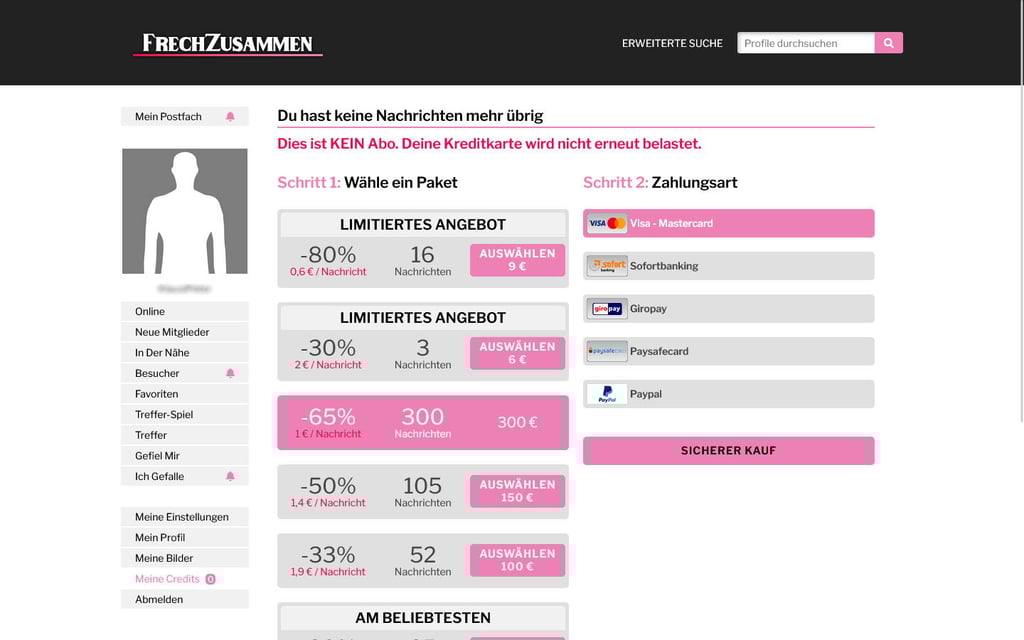Click the Sofortbanking logo icon
1024x640 pixels.
point(607,266)
